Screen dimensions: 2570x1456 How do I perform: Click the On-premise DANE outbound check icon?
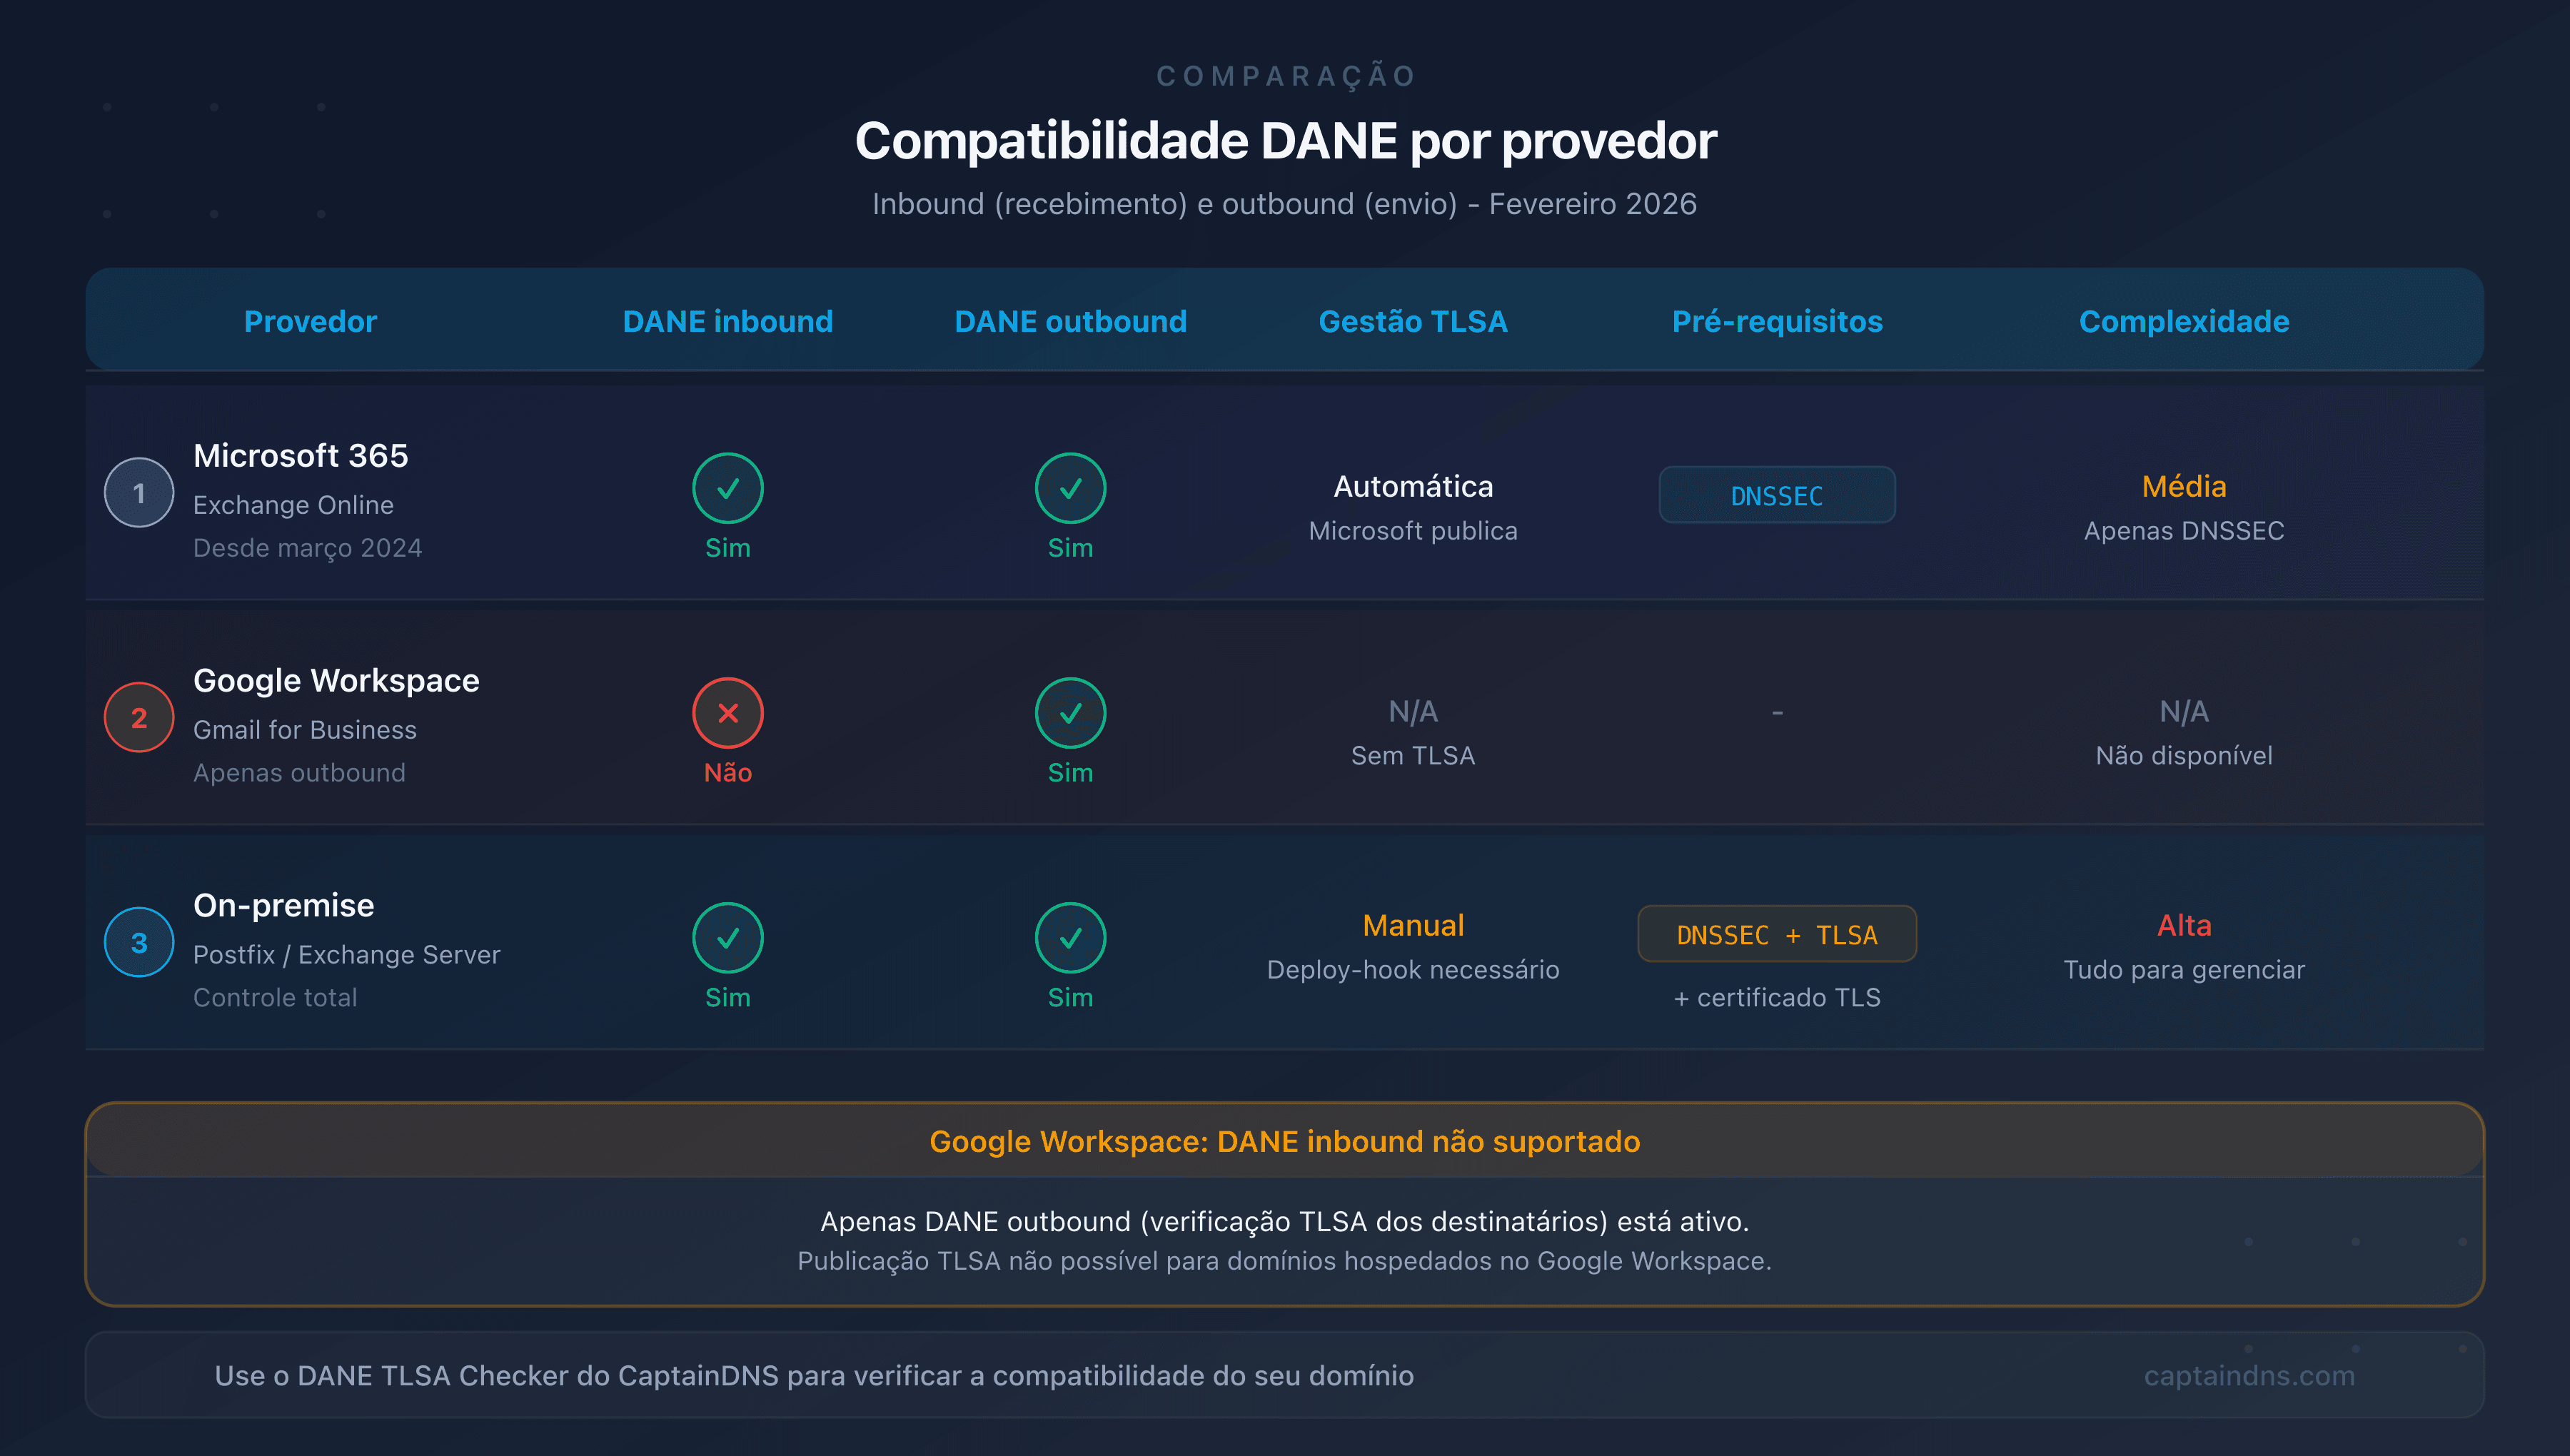click(x=1070, y=939)
